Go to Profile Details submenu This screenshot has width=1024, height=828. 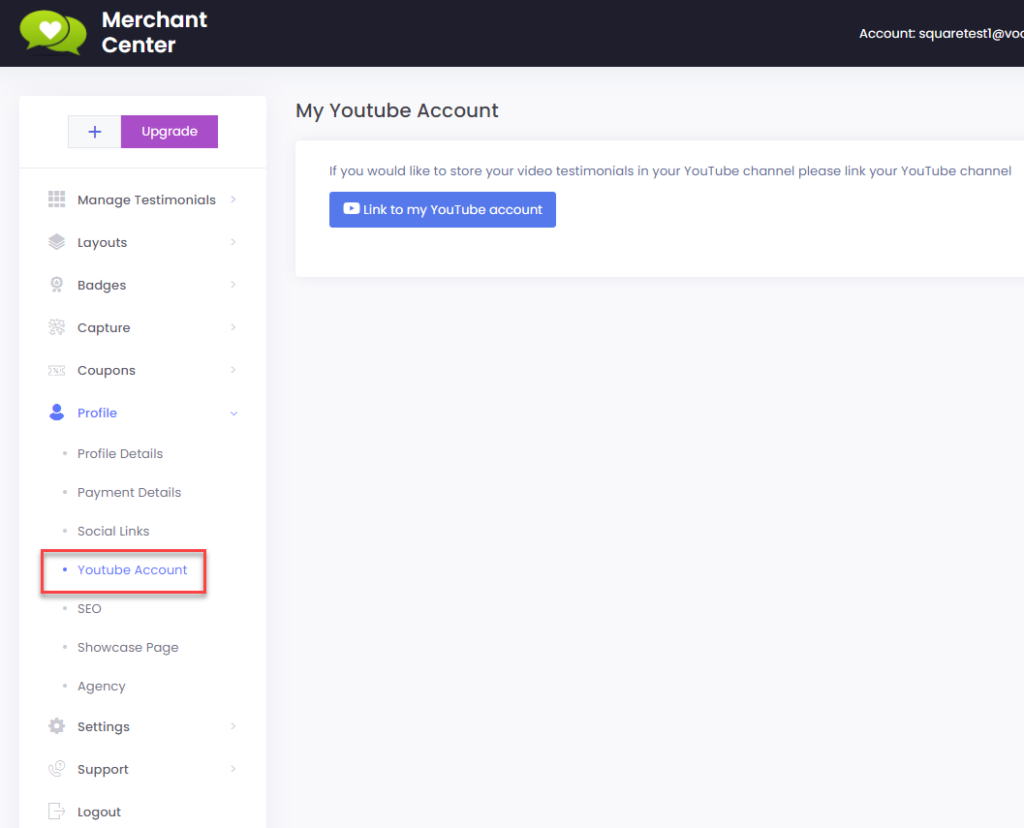click(120, 453)
